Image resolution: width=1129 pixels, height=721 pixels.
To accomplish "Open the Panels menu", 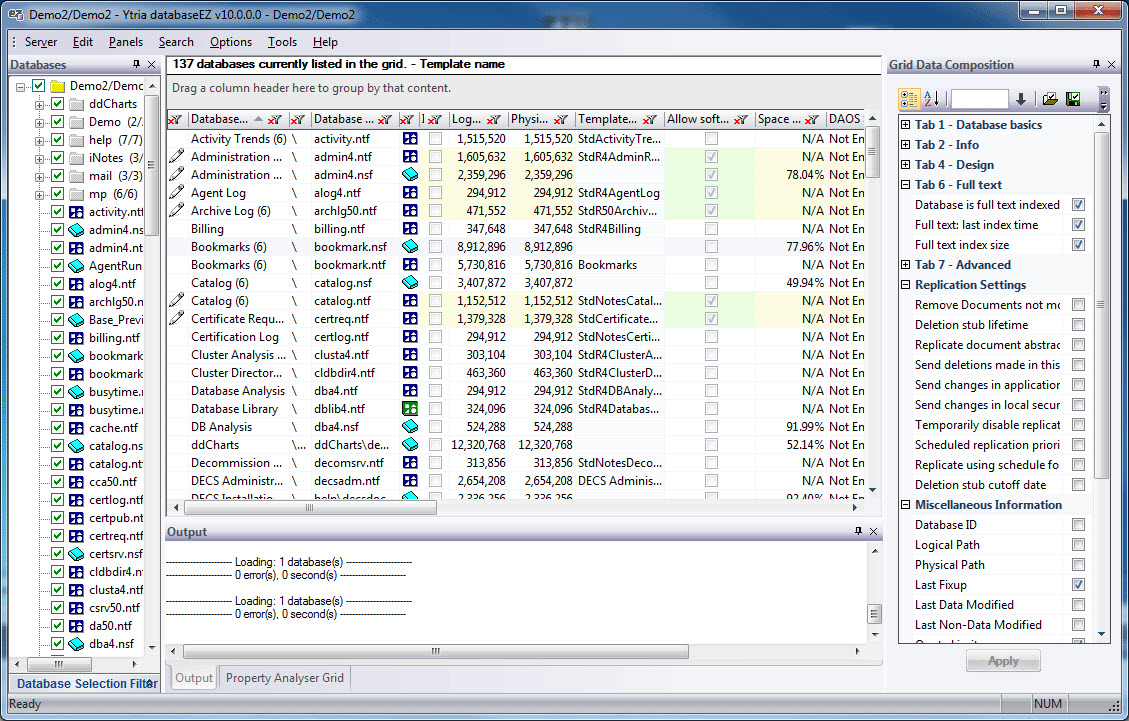I will 126,42.
